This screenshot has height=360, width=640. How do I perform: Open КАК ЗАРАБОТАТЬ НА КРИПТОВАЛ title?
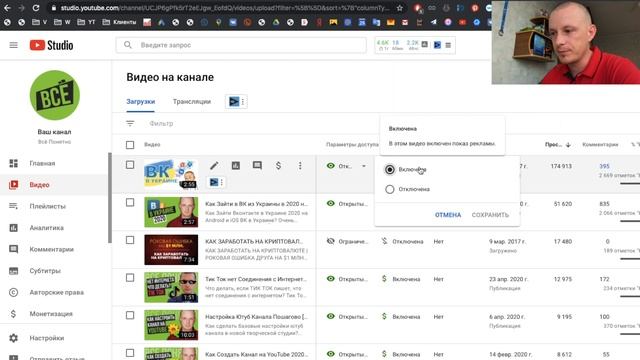pos(254,241)
